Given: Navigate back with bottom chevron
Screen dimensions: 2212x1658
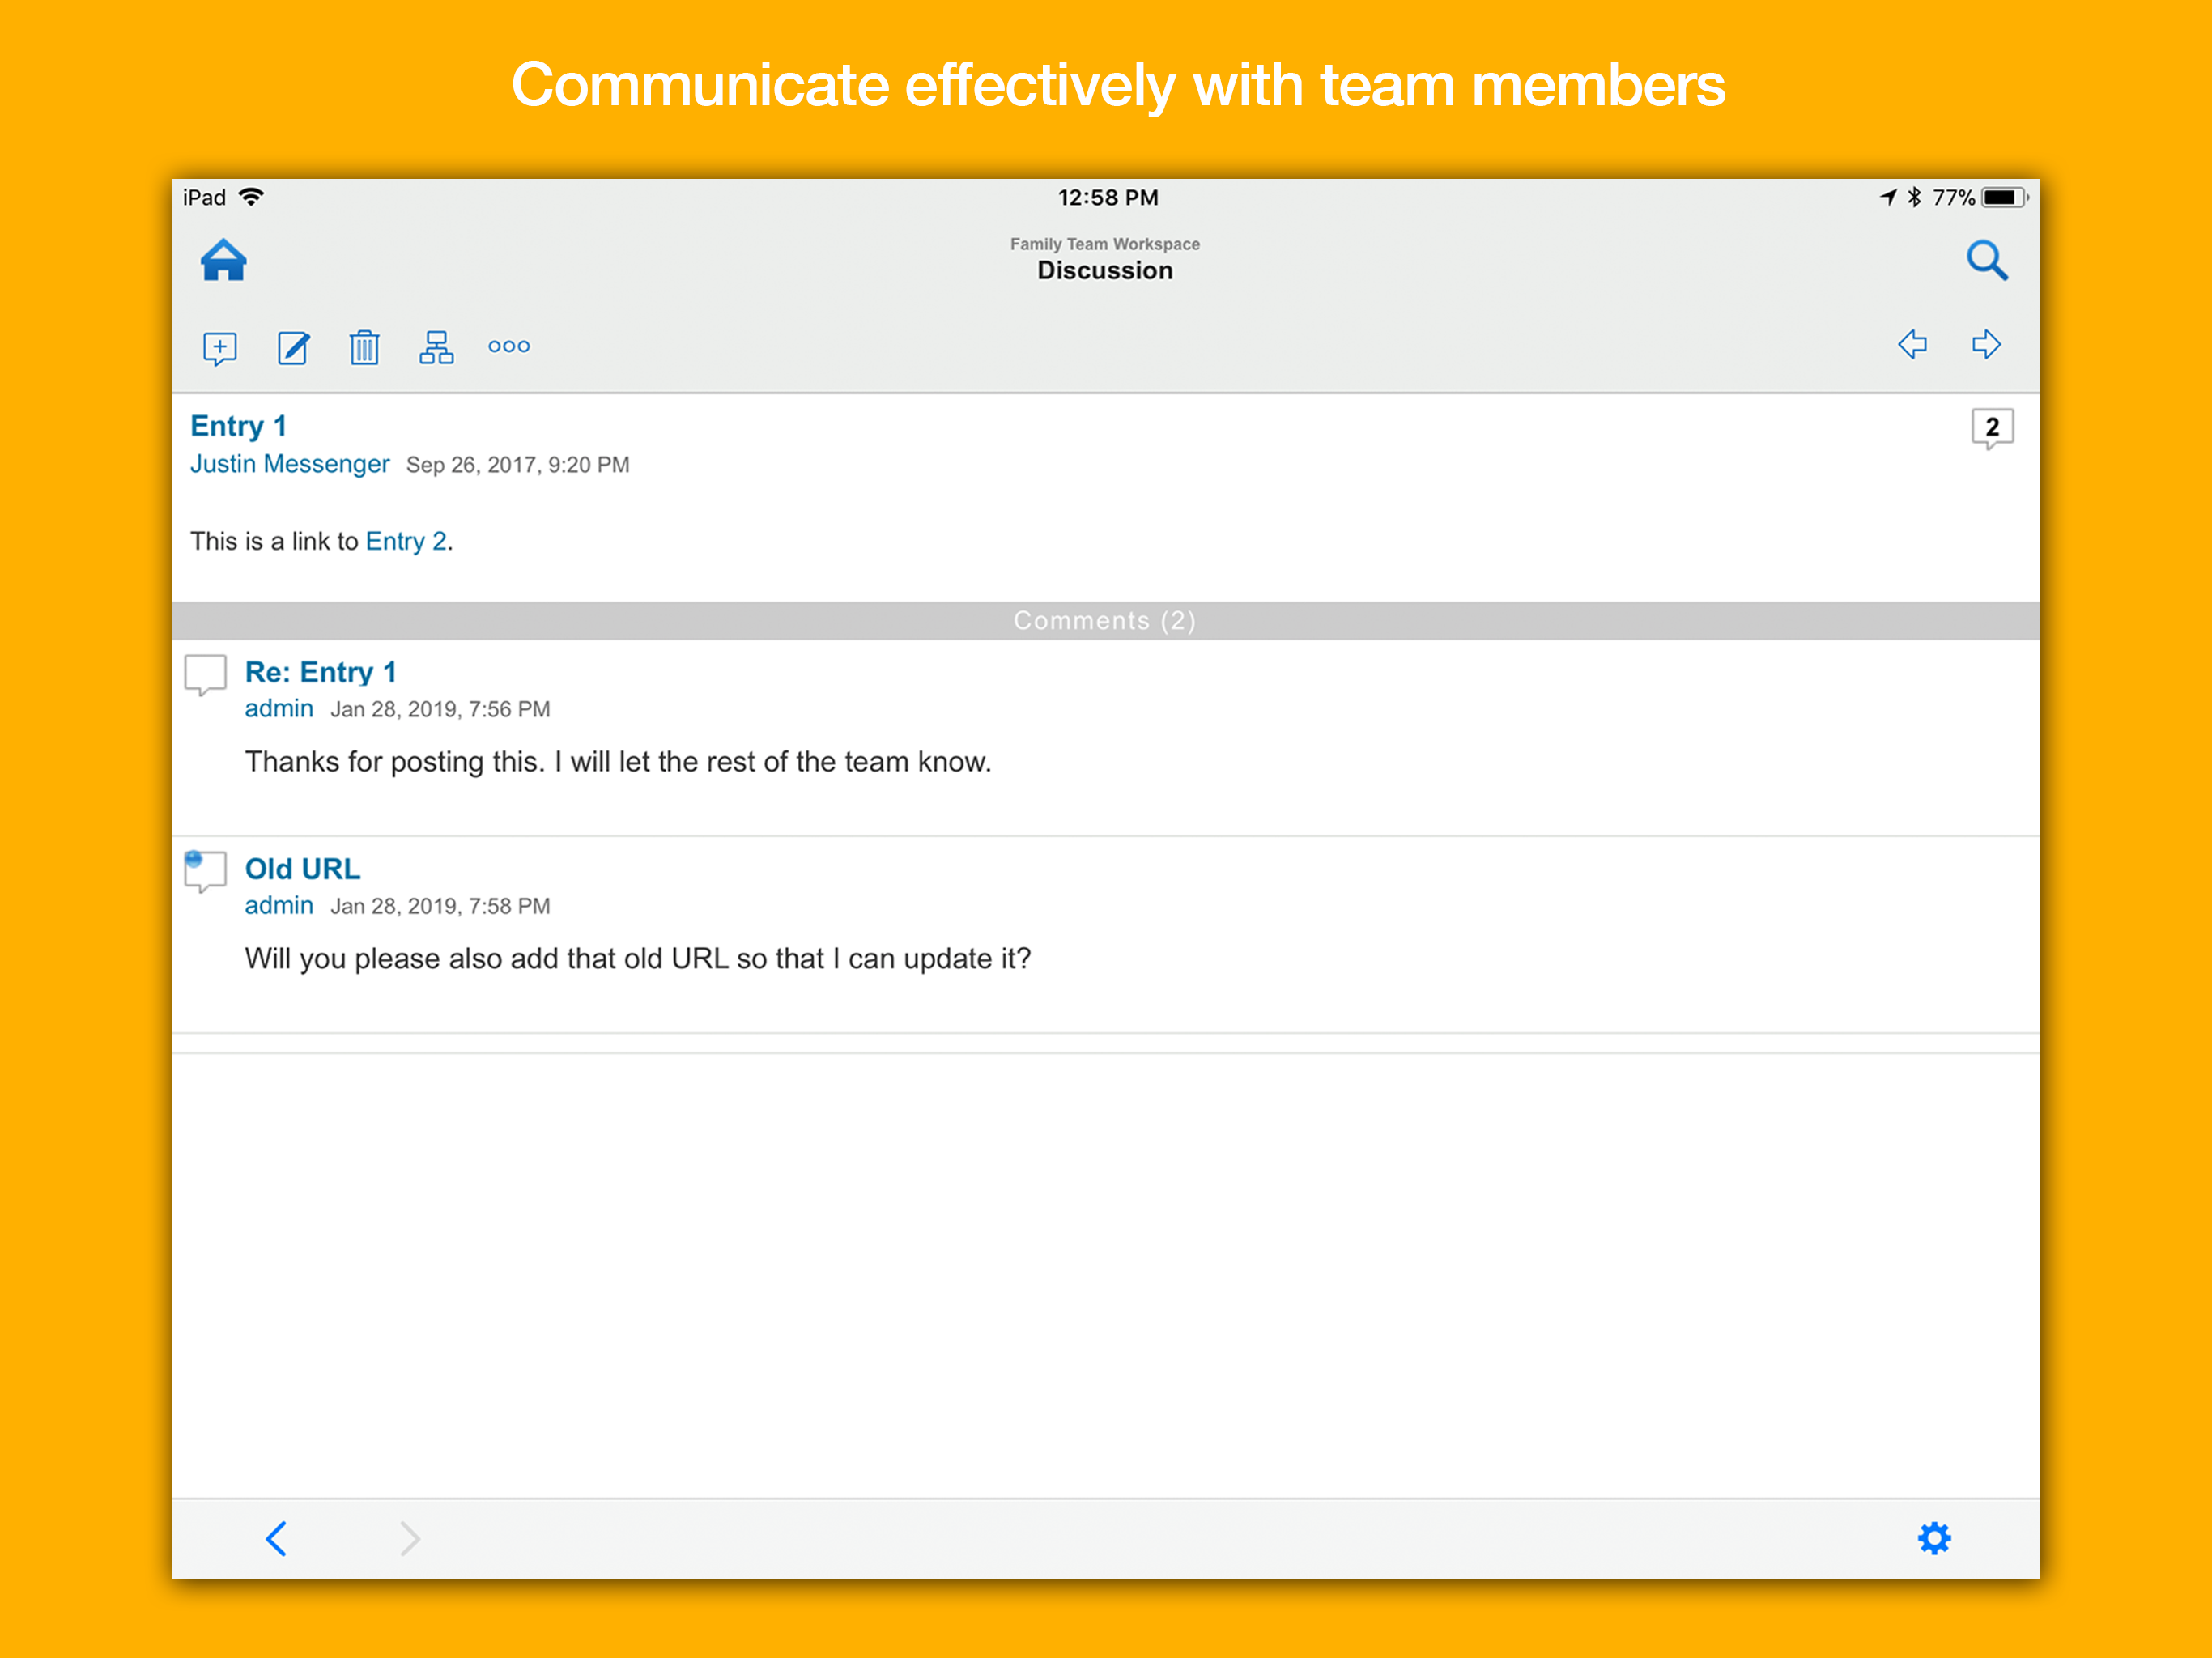Looking at the screenshot, I should pyautogui.click(x=277, y=1538).
